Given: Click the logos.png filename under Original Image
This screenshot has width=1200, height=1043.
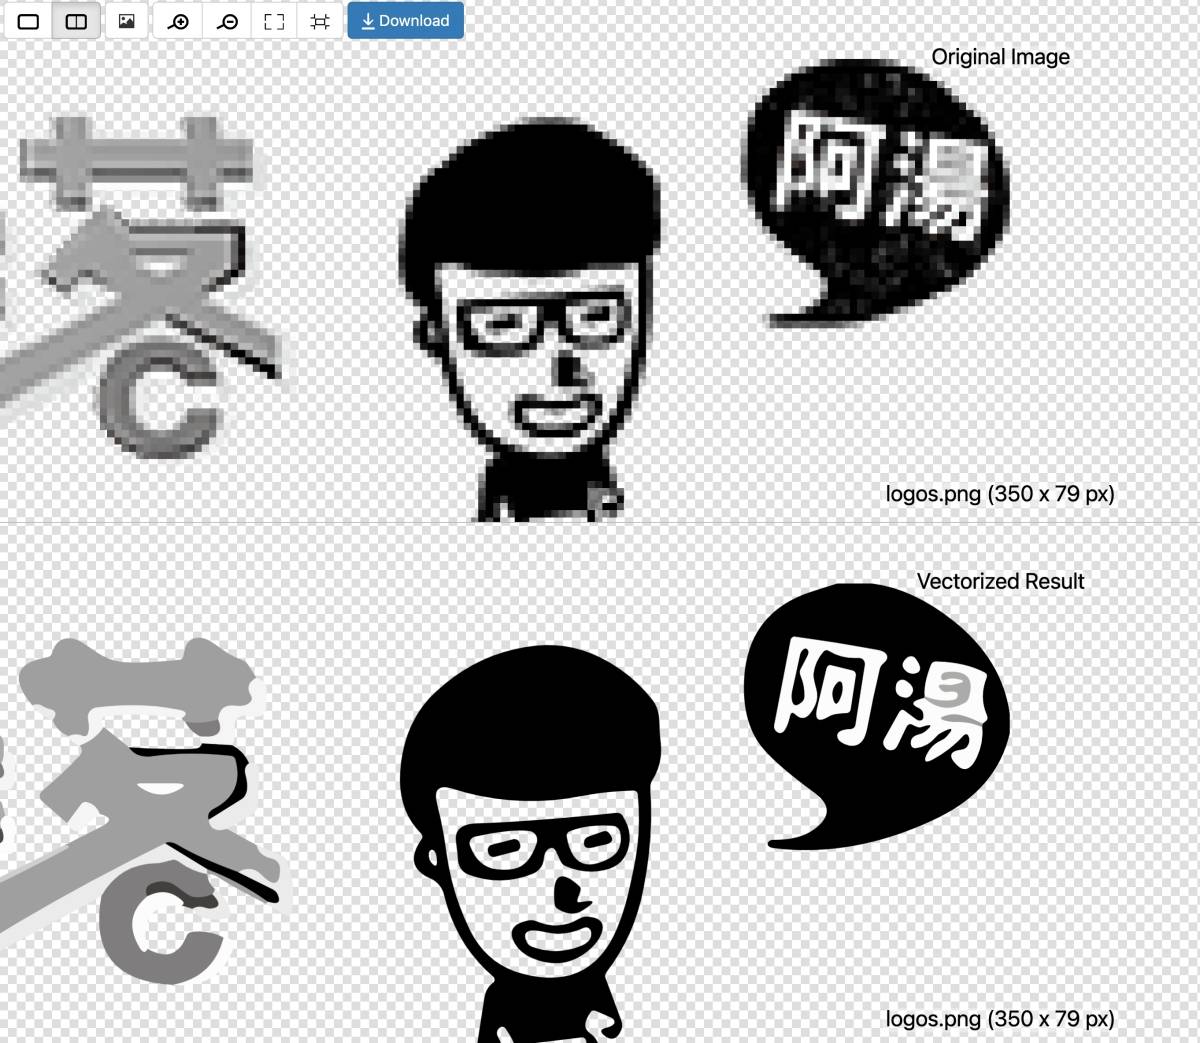Looking at the screenshot, I should 1000,493.
